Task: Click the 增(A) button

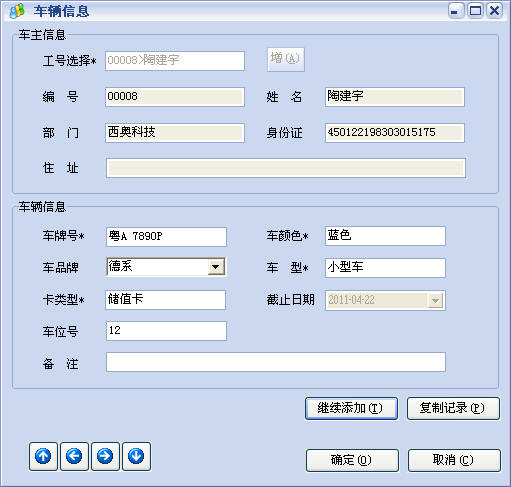Action: pos(286,59)
